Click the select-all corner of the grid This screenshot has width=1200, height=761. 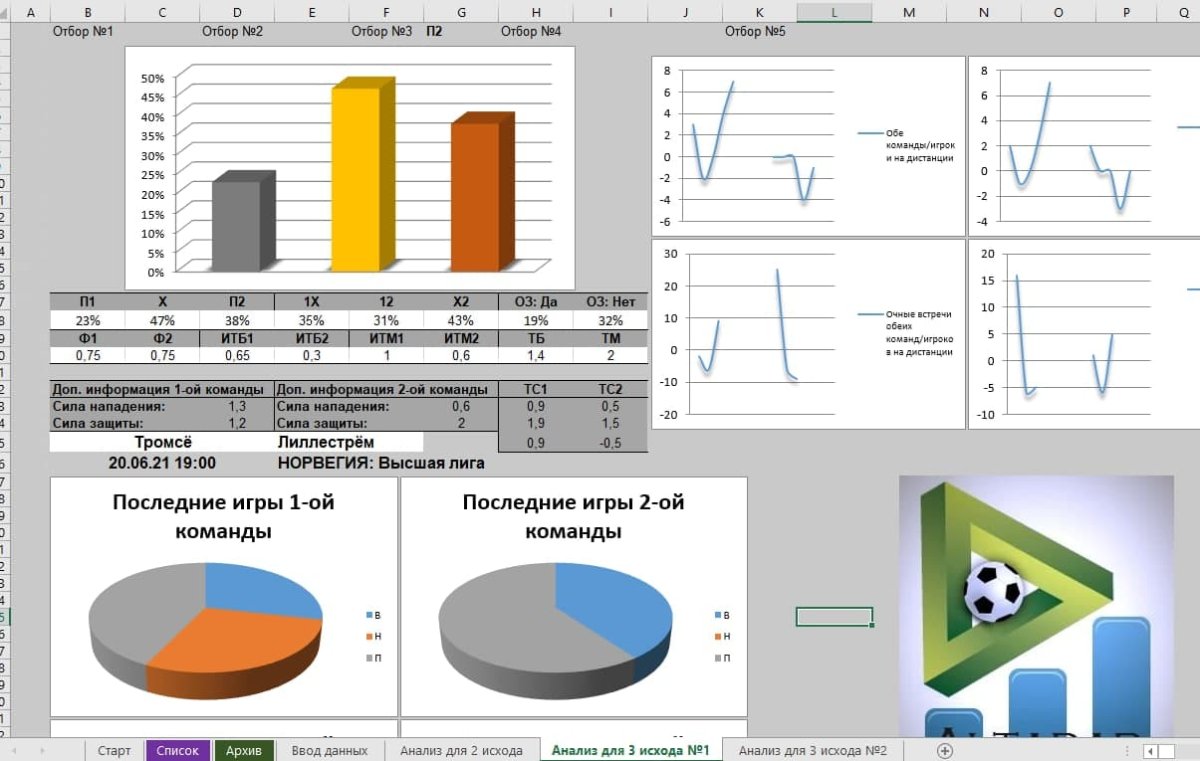point(5,12)
